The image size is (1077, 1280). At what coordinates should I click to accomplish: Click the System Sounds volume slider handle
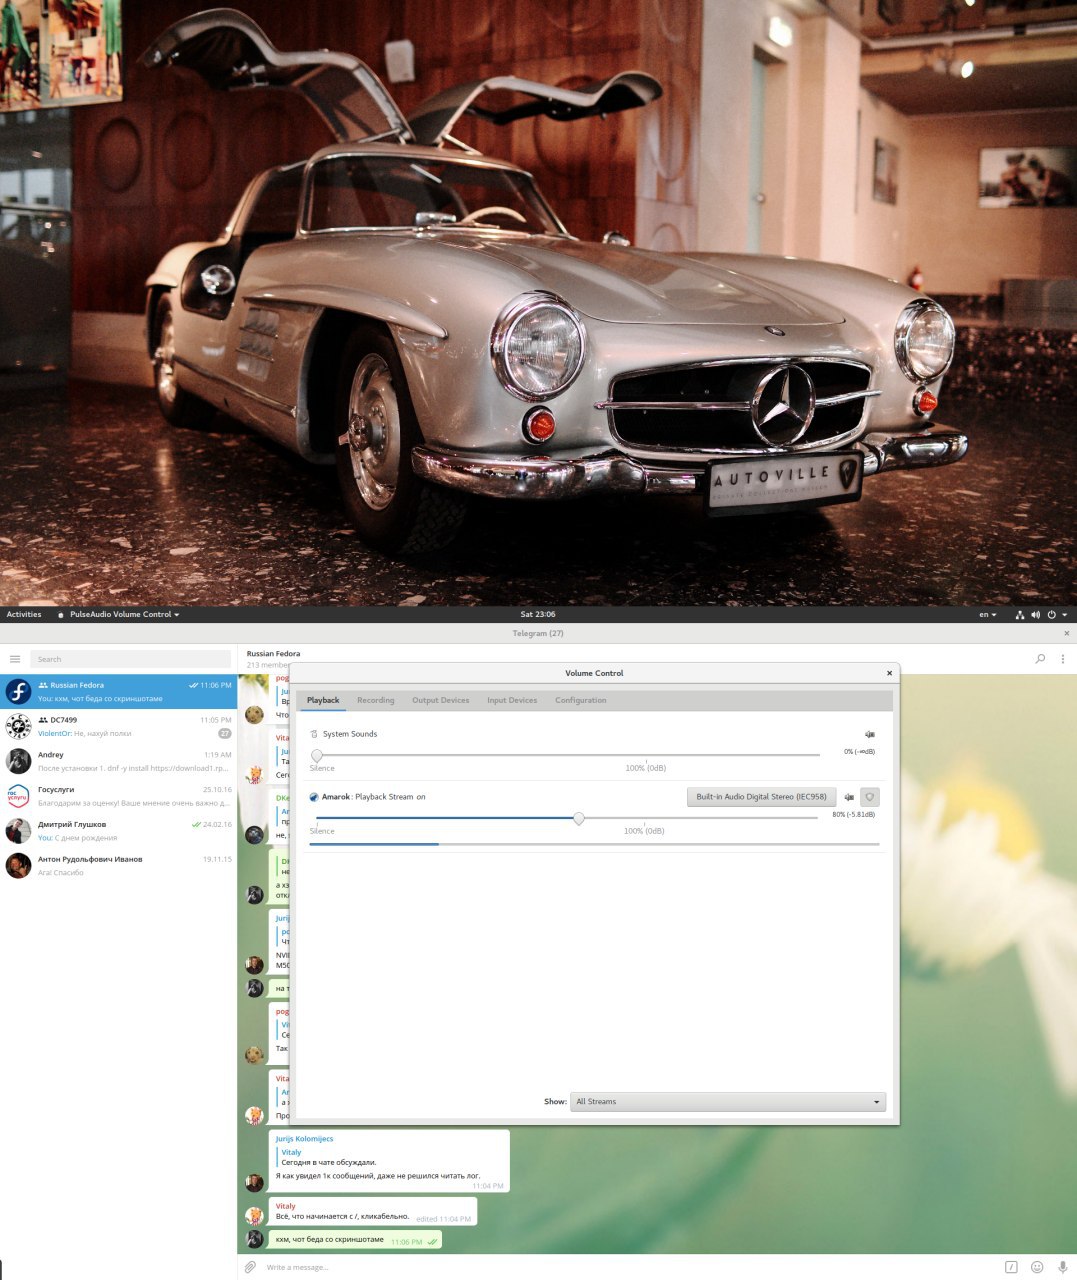tap(317, 756)
